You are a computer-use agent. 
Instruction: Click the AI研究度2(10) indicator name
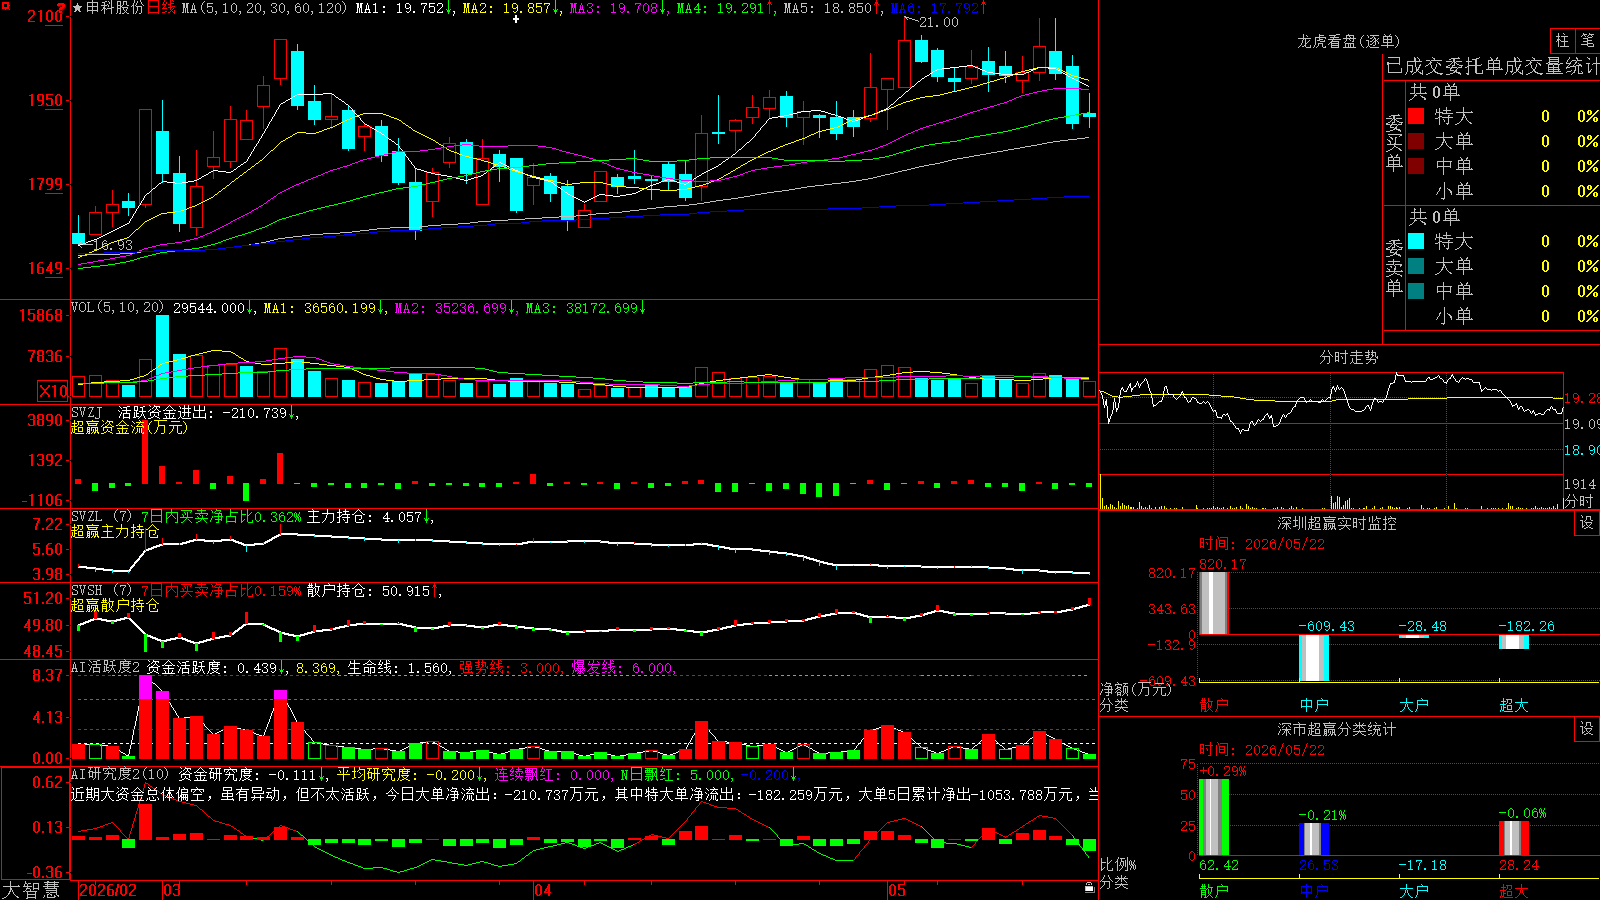(120, 774)
